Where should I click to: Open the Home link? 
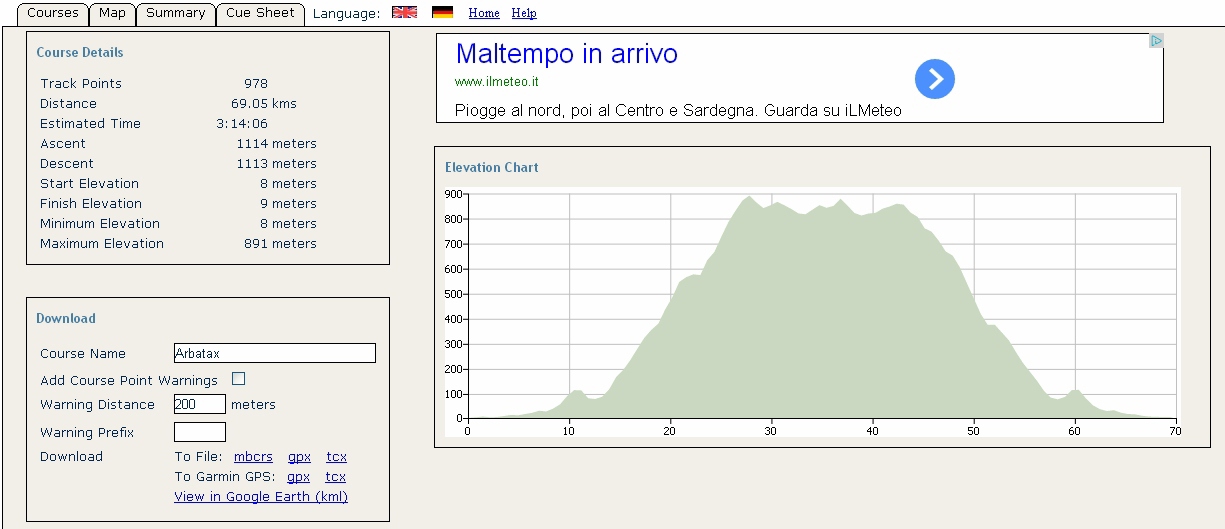tap(484, 14)
